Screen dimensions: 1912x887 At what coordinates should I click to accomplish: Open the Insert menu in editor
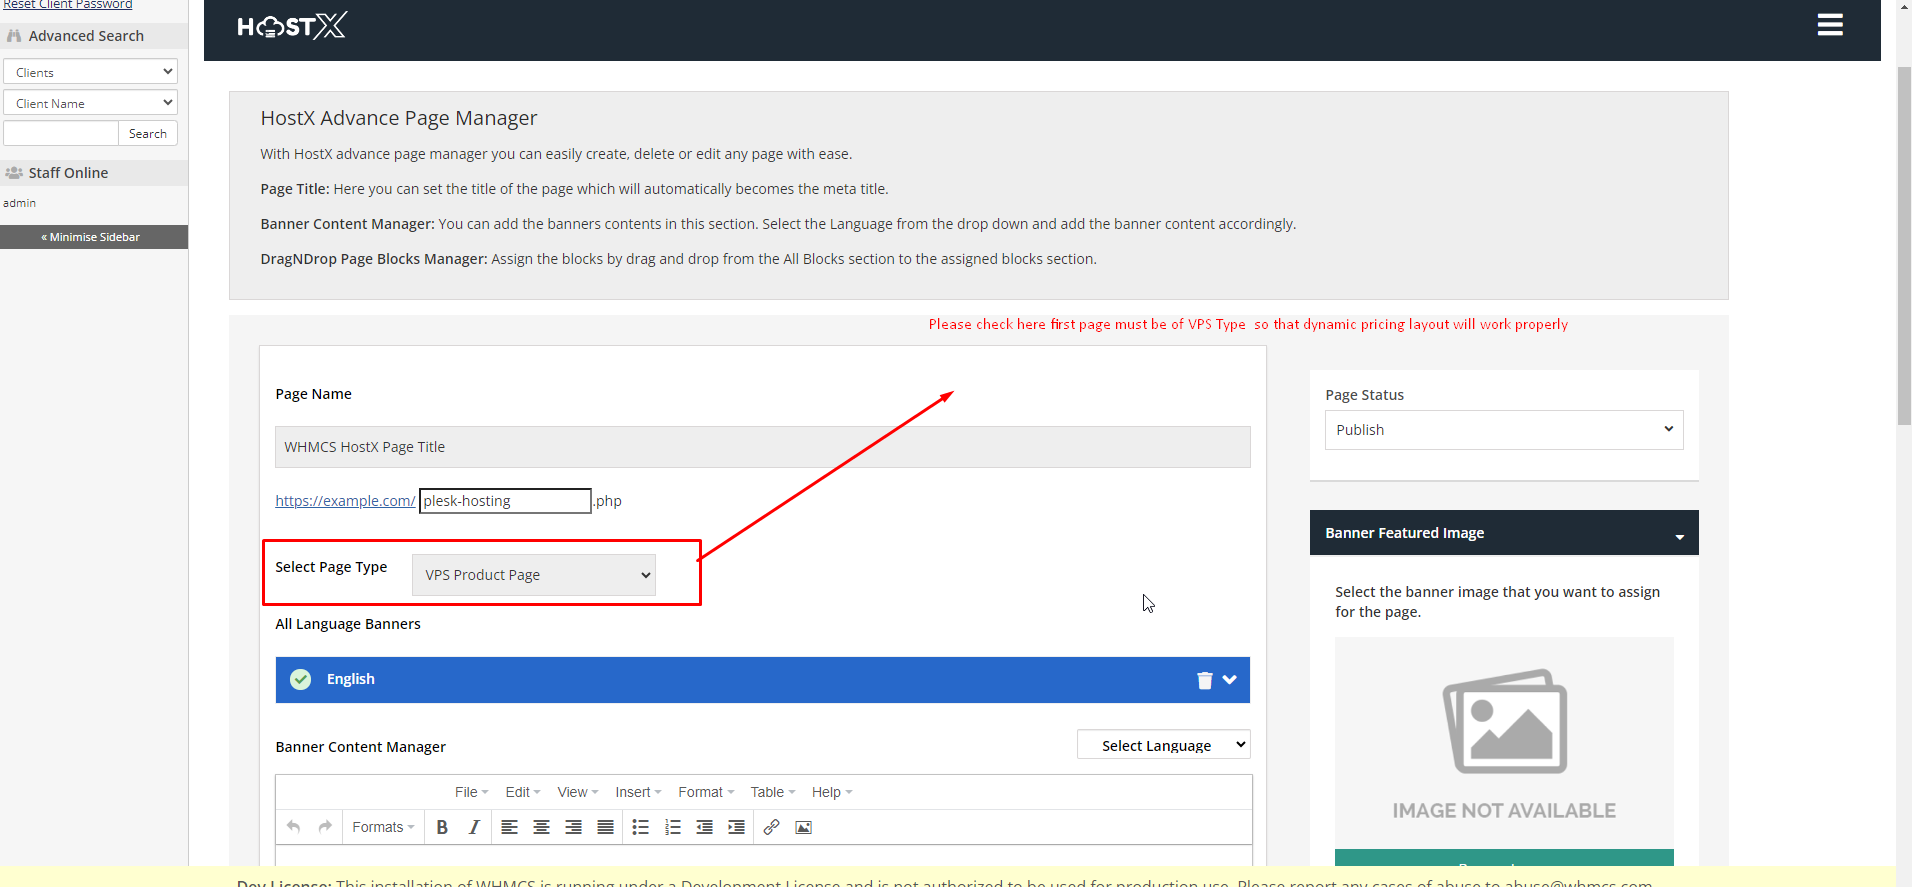637,792
